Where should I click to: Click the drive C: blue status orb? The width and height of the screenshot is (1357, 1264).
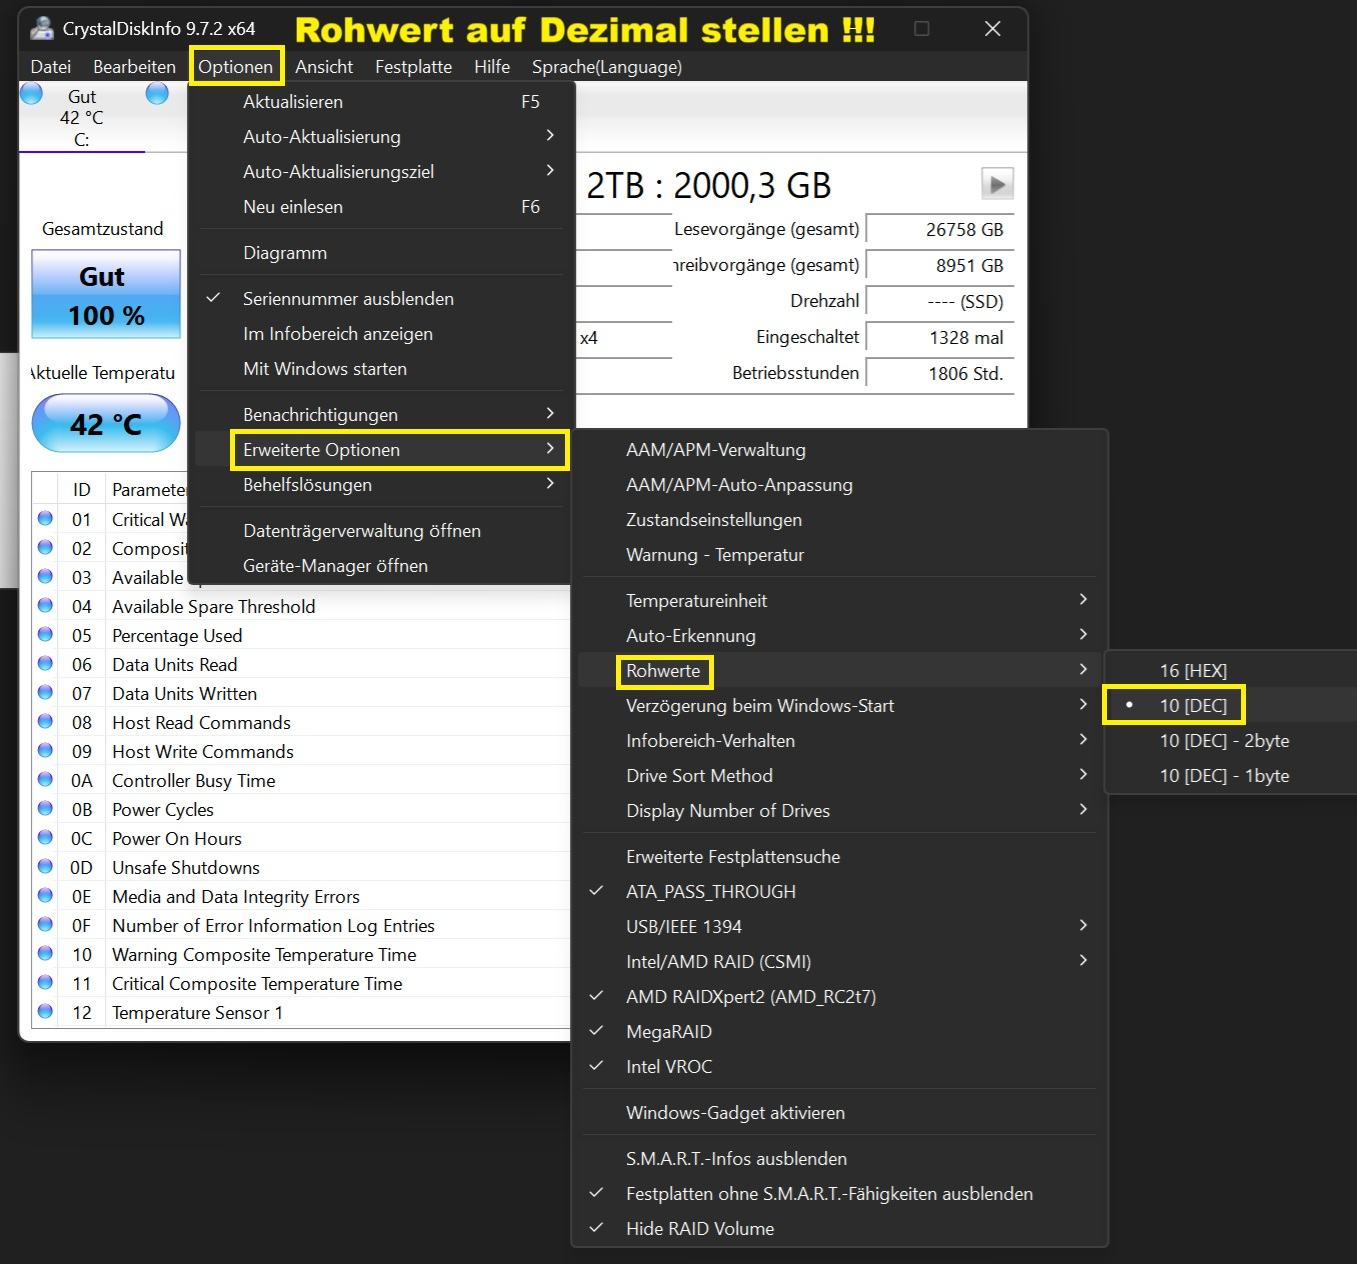click(32, 94)
